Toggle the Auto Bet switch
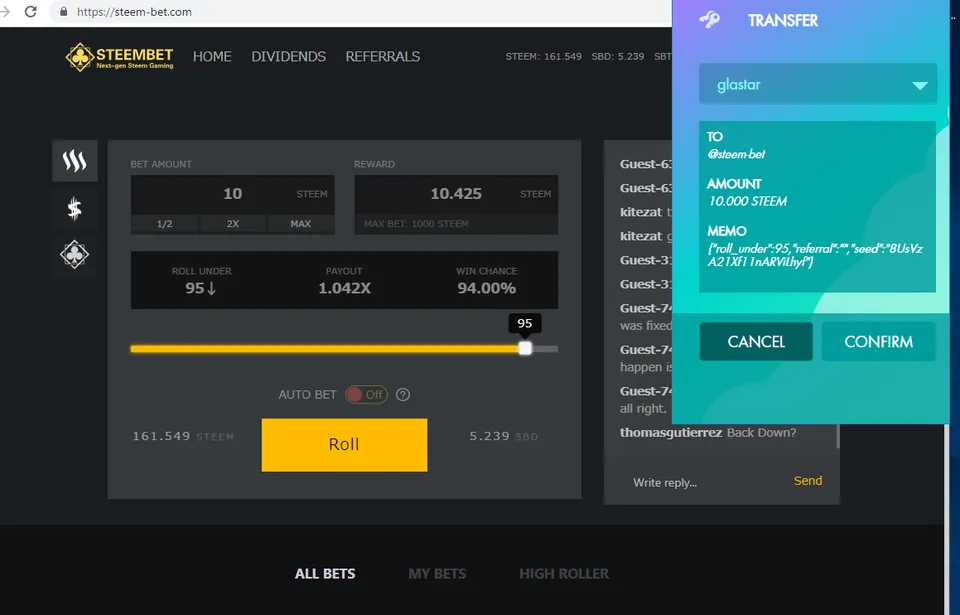Image resolution: width=960 pixels, height=615 pixels. click(366, 394)
